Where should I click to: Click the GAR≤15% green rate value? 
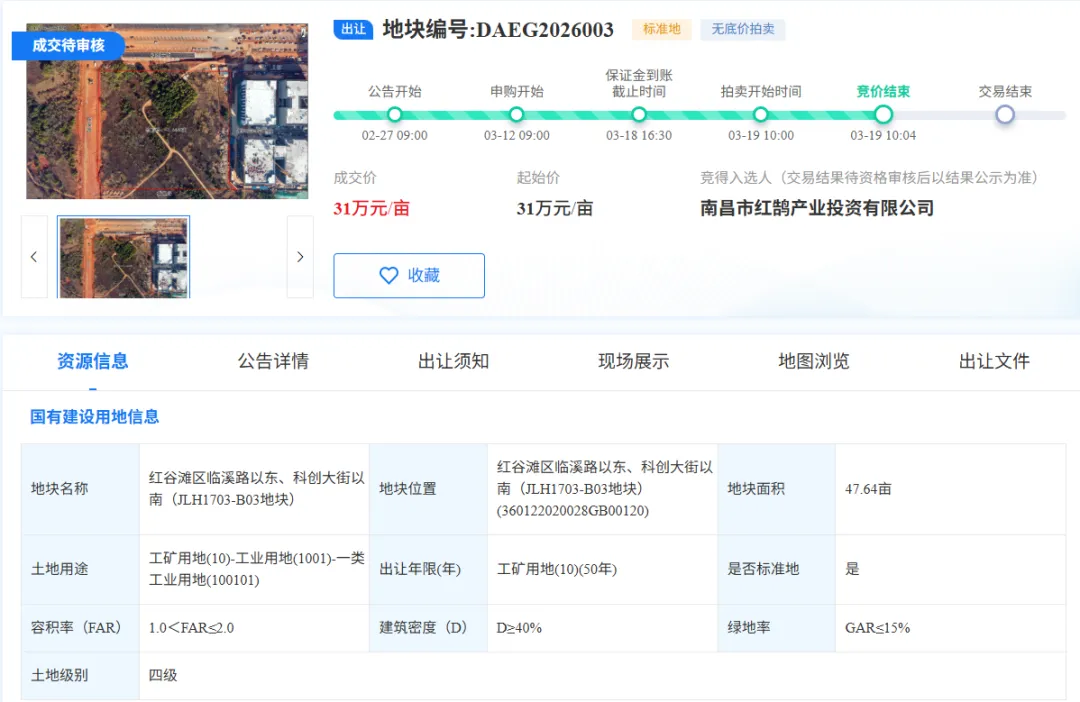[878, 628]
